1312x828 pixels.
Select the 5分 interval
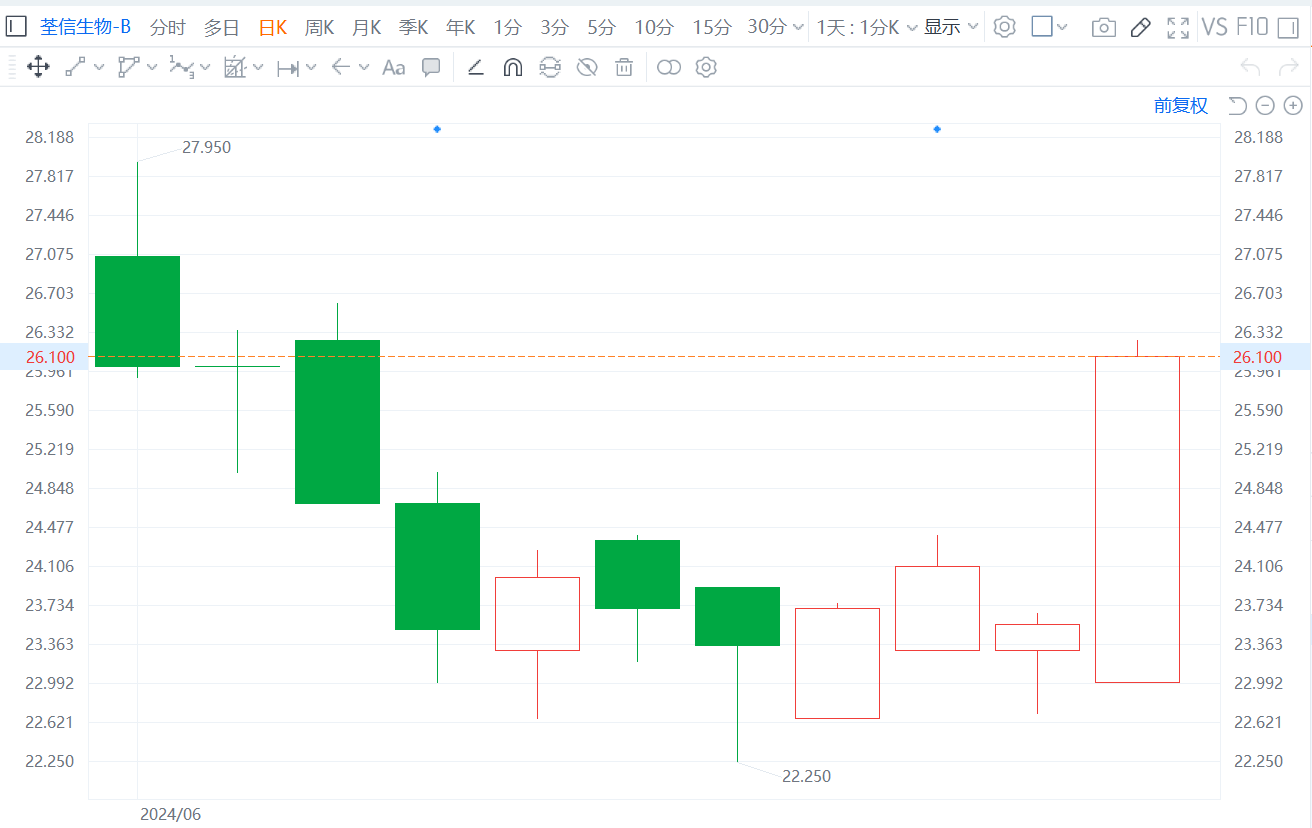pos(602,28)
